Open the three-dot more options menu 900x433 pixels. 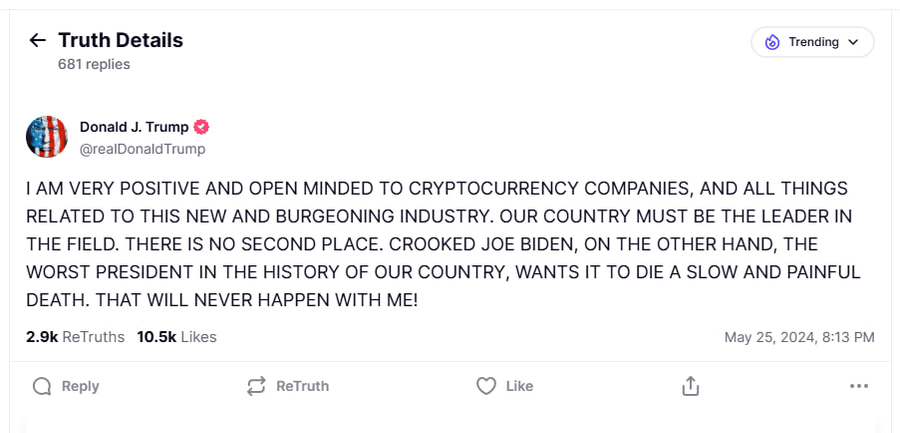pyautogui.click(x=858, y=386)
